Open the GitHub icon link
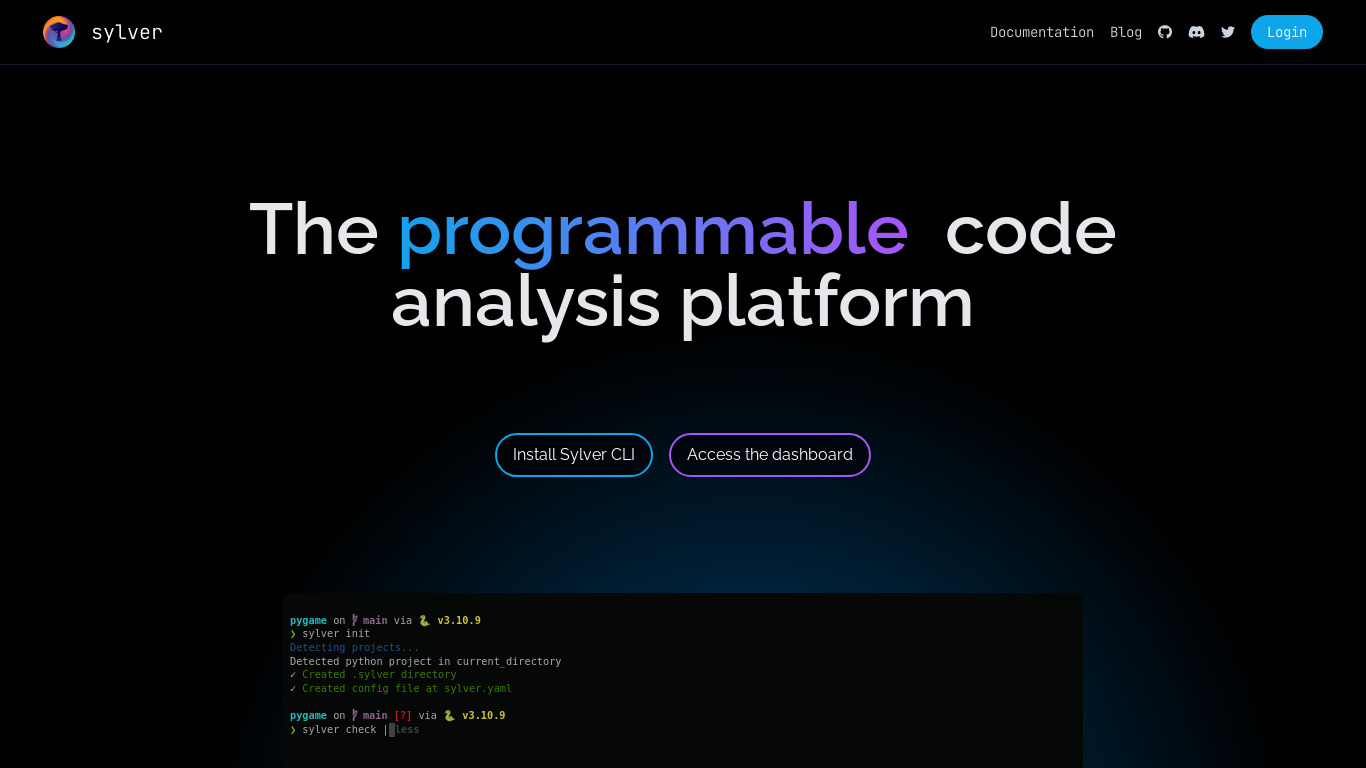Screen dimensions: 1366x768 coord(1165,32)
